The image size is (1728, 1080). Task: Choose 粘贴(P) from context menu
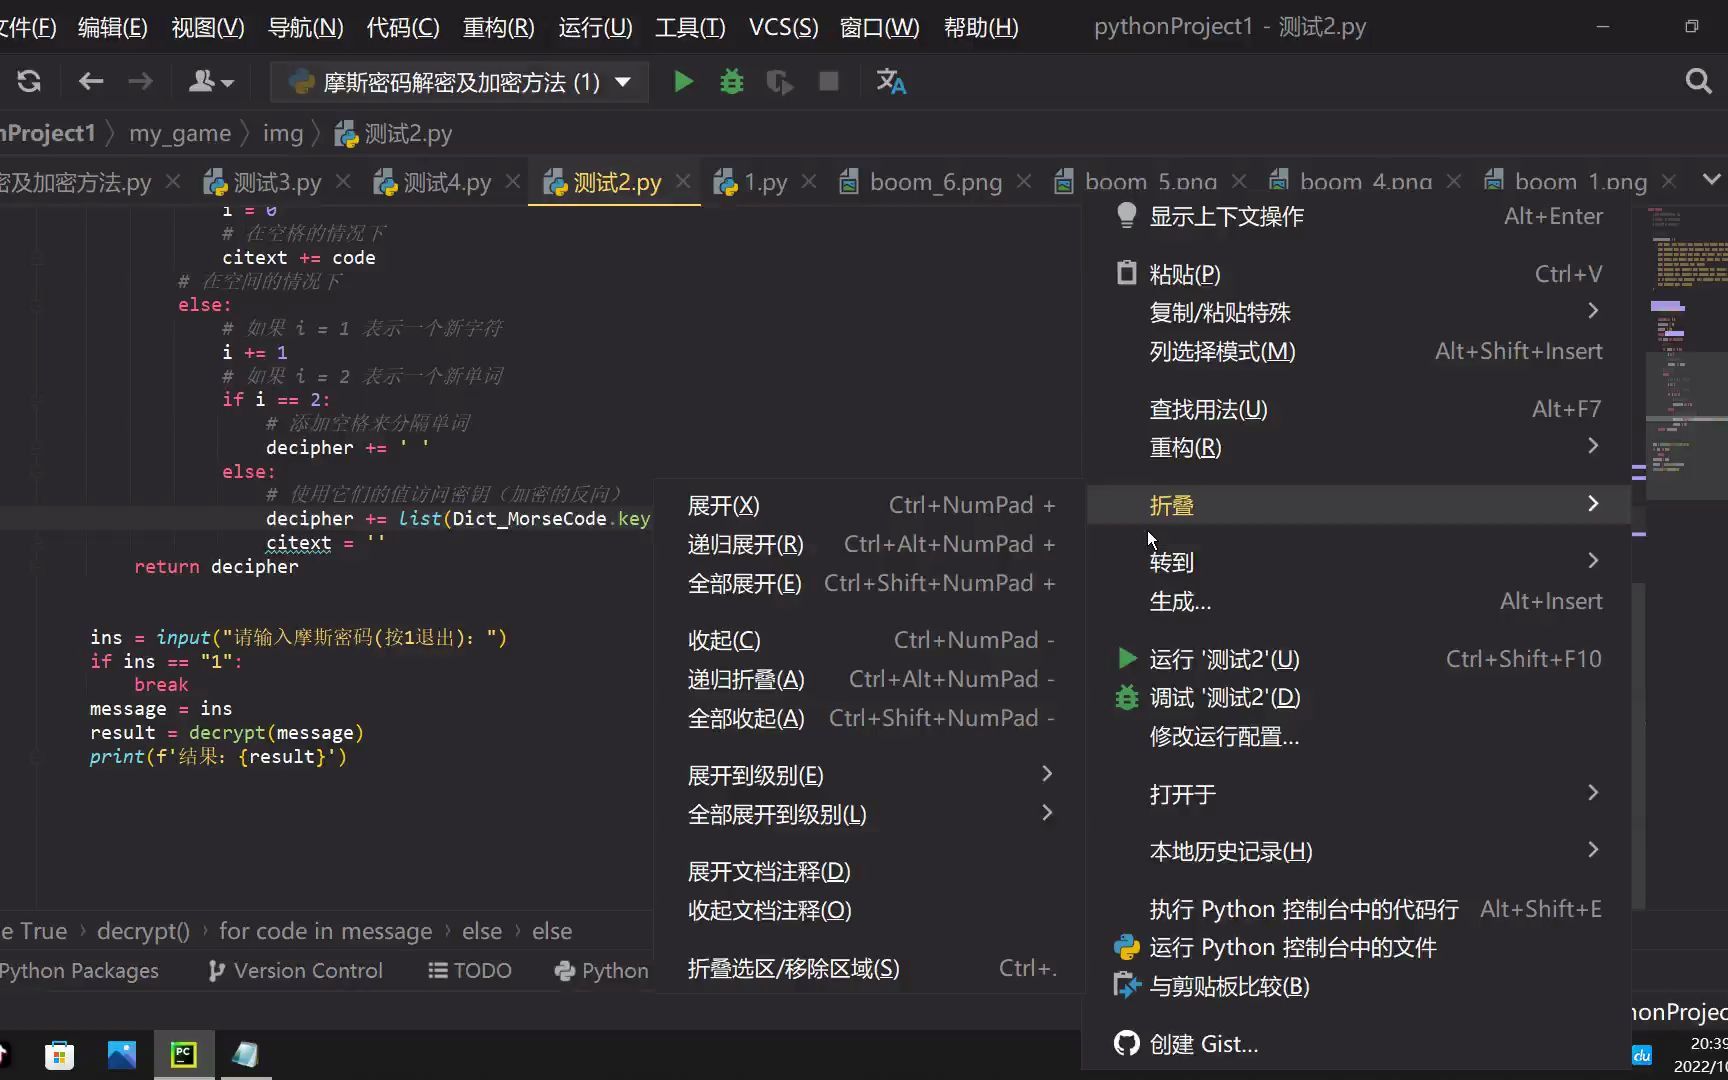pyautogui.click(x=1358, y=274)
